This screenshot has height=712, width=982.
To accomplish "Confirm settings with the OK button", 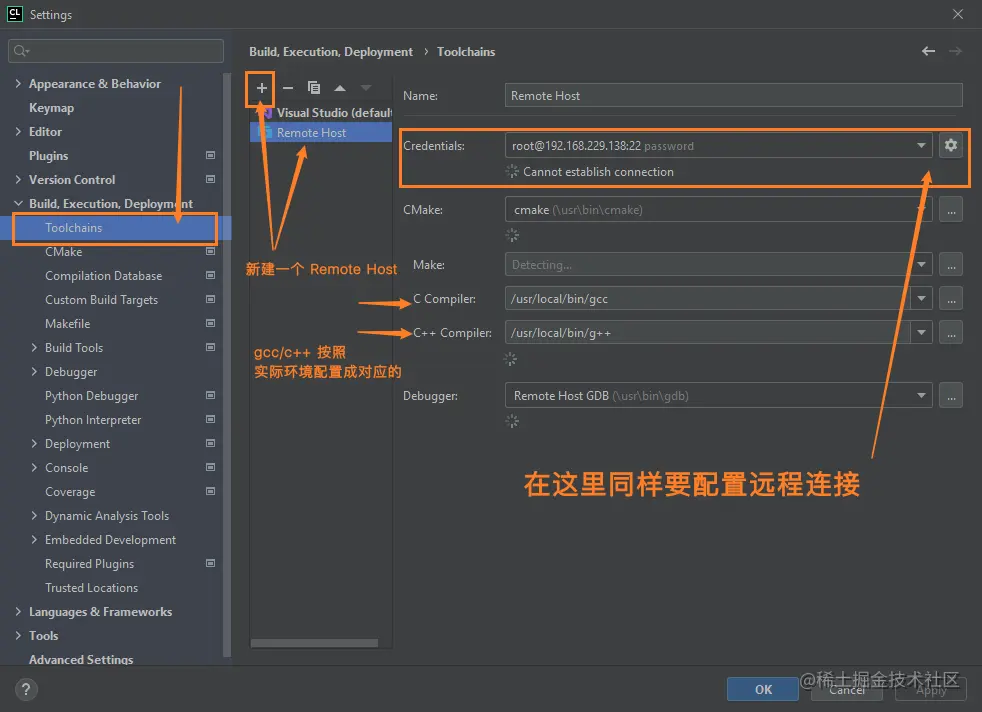I will [762, 689].
